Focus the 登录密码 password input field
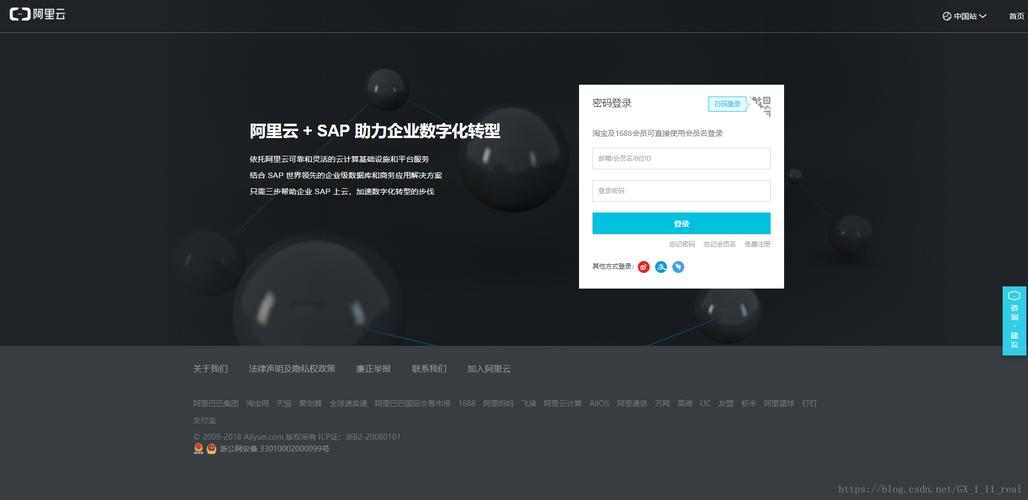 (681, 191)
